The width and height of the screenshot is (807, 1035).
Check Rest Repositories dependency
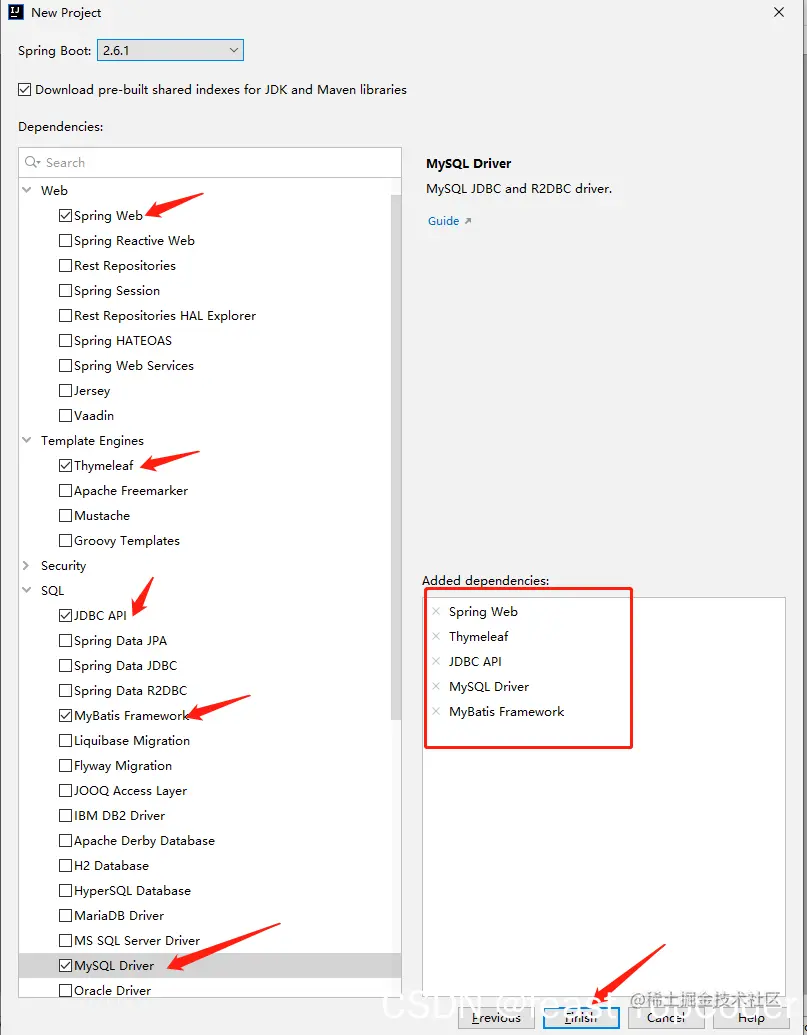coord(65,265)
